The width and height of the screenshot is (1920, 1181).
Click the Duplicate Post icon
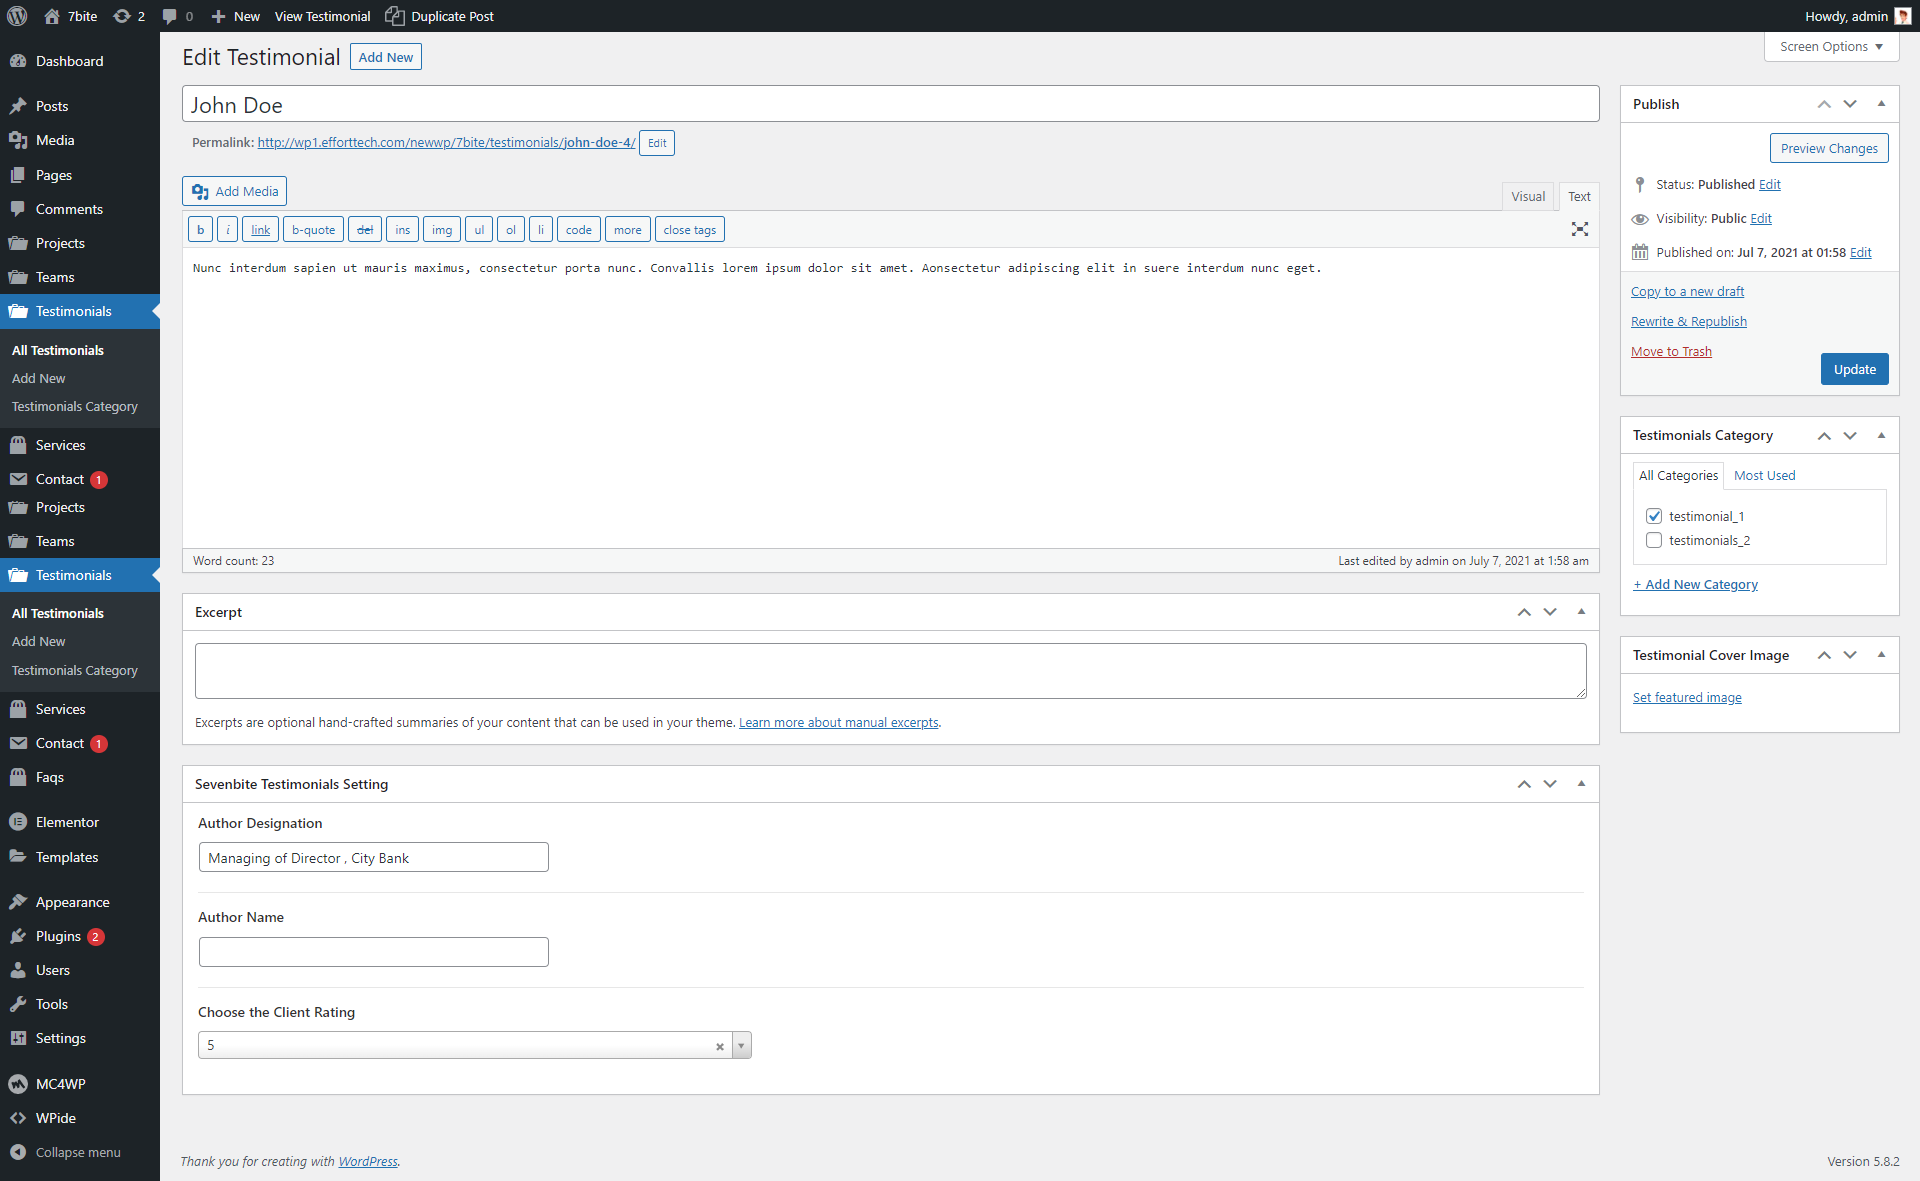pyautogui.click(x=395, y=16)
